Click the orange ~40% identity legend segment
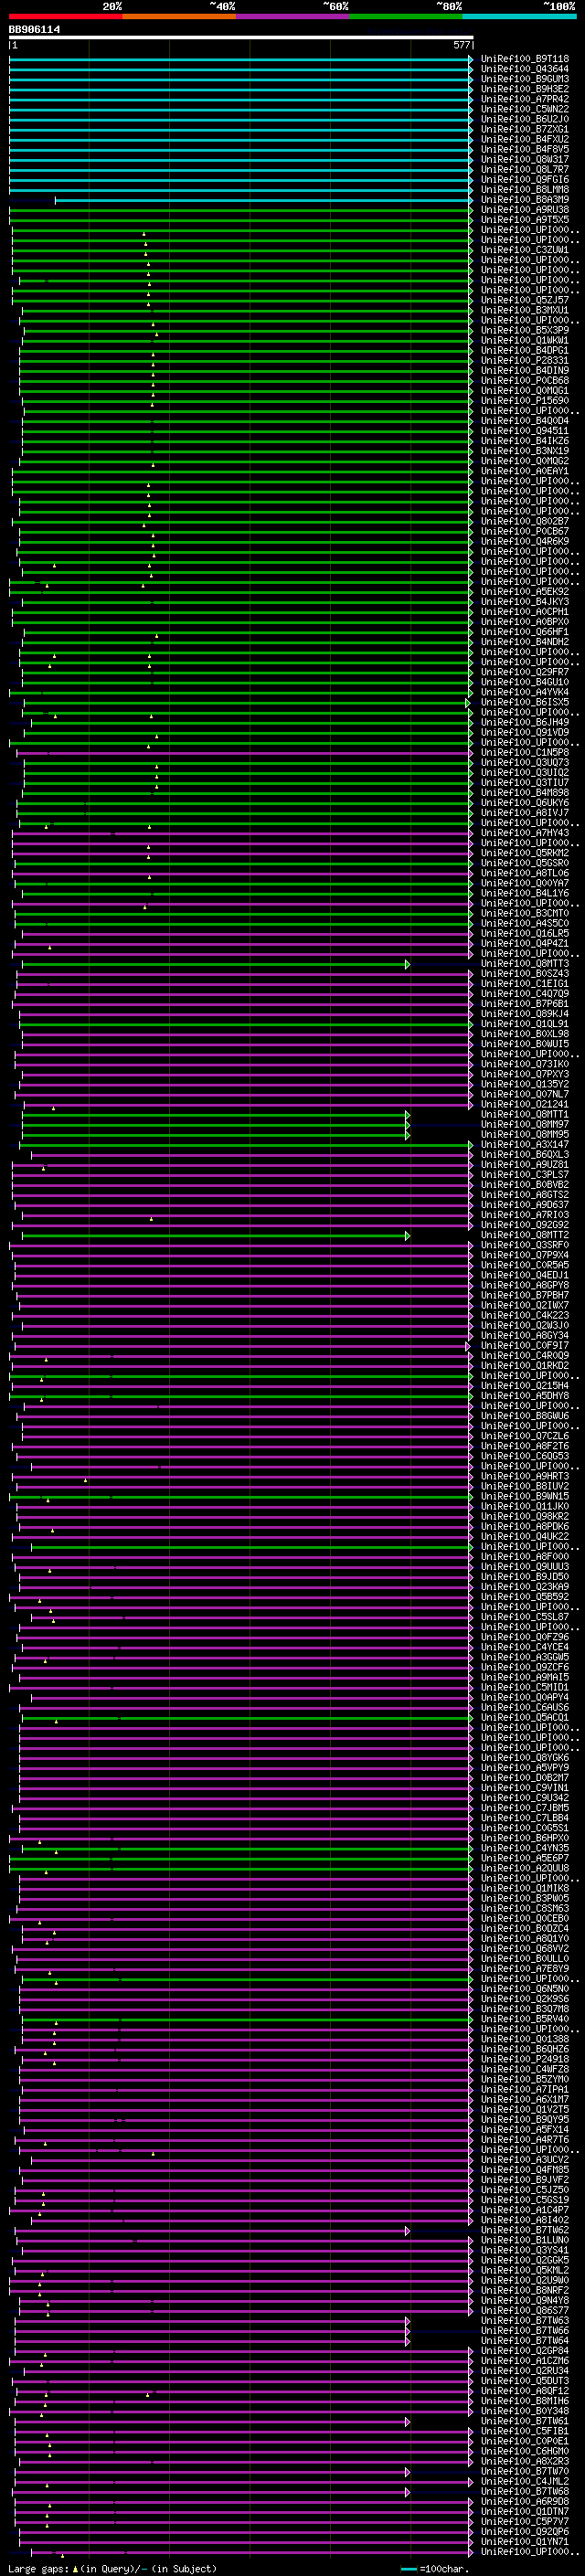The width and height of the screenshot is (585, 2576). 179,16
